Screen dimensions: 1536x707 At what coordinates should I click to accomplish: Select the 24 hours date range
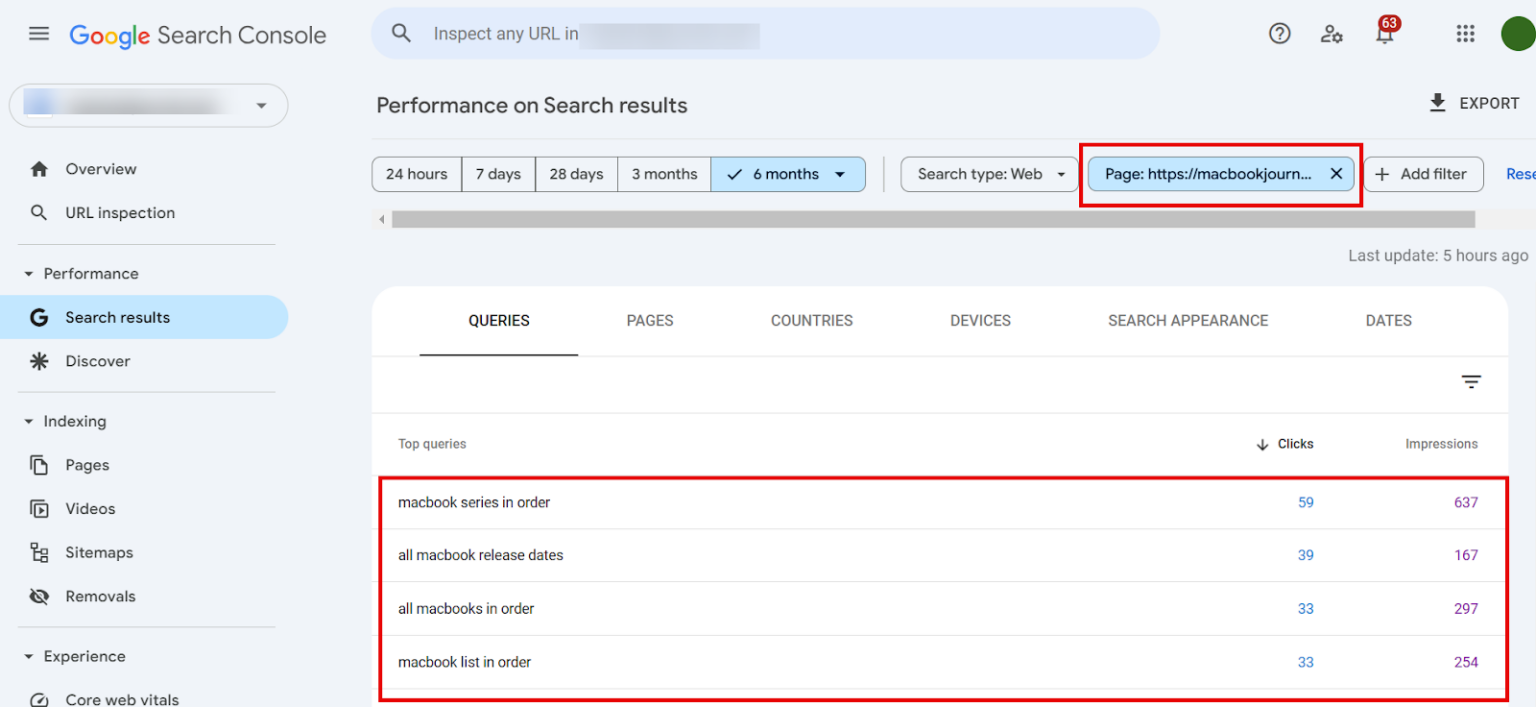pos(417,174)
